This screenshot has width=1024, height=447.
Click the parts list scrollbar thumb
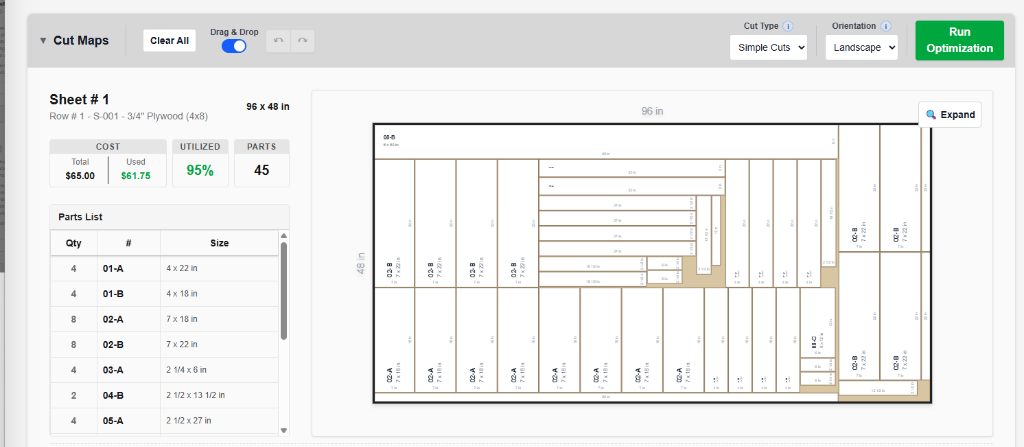pos(283,291)
